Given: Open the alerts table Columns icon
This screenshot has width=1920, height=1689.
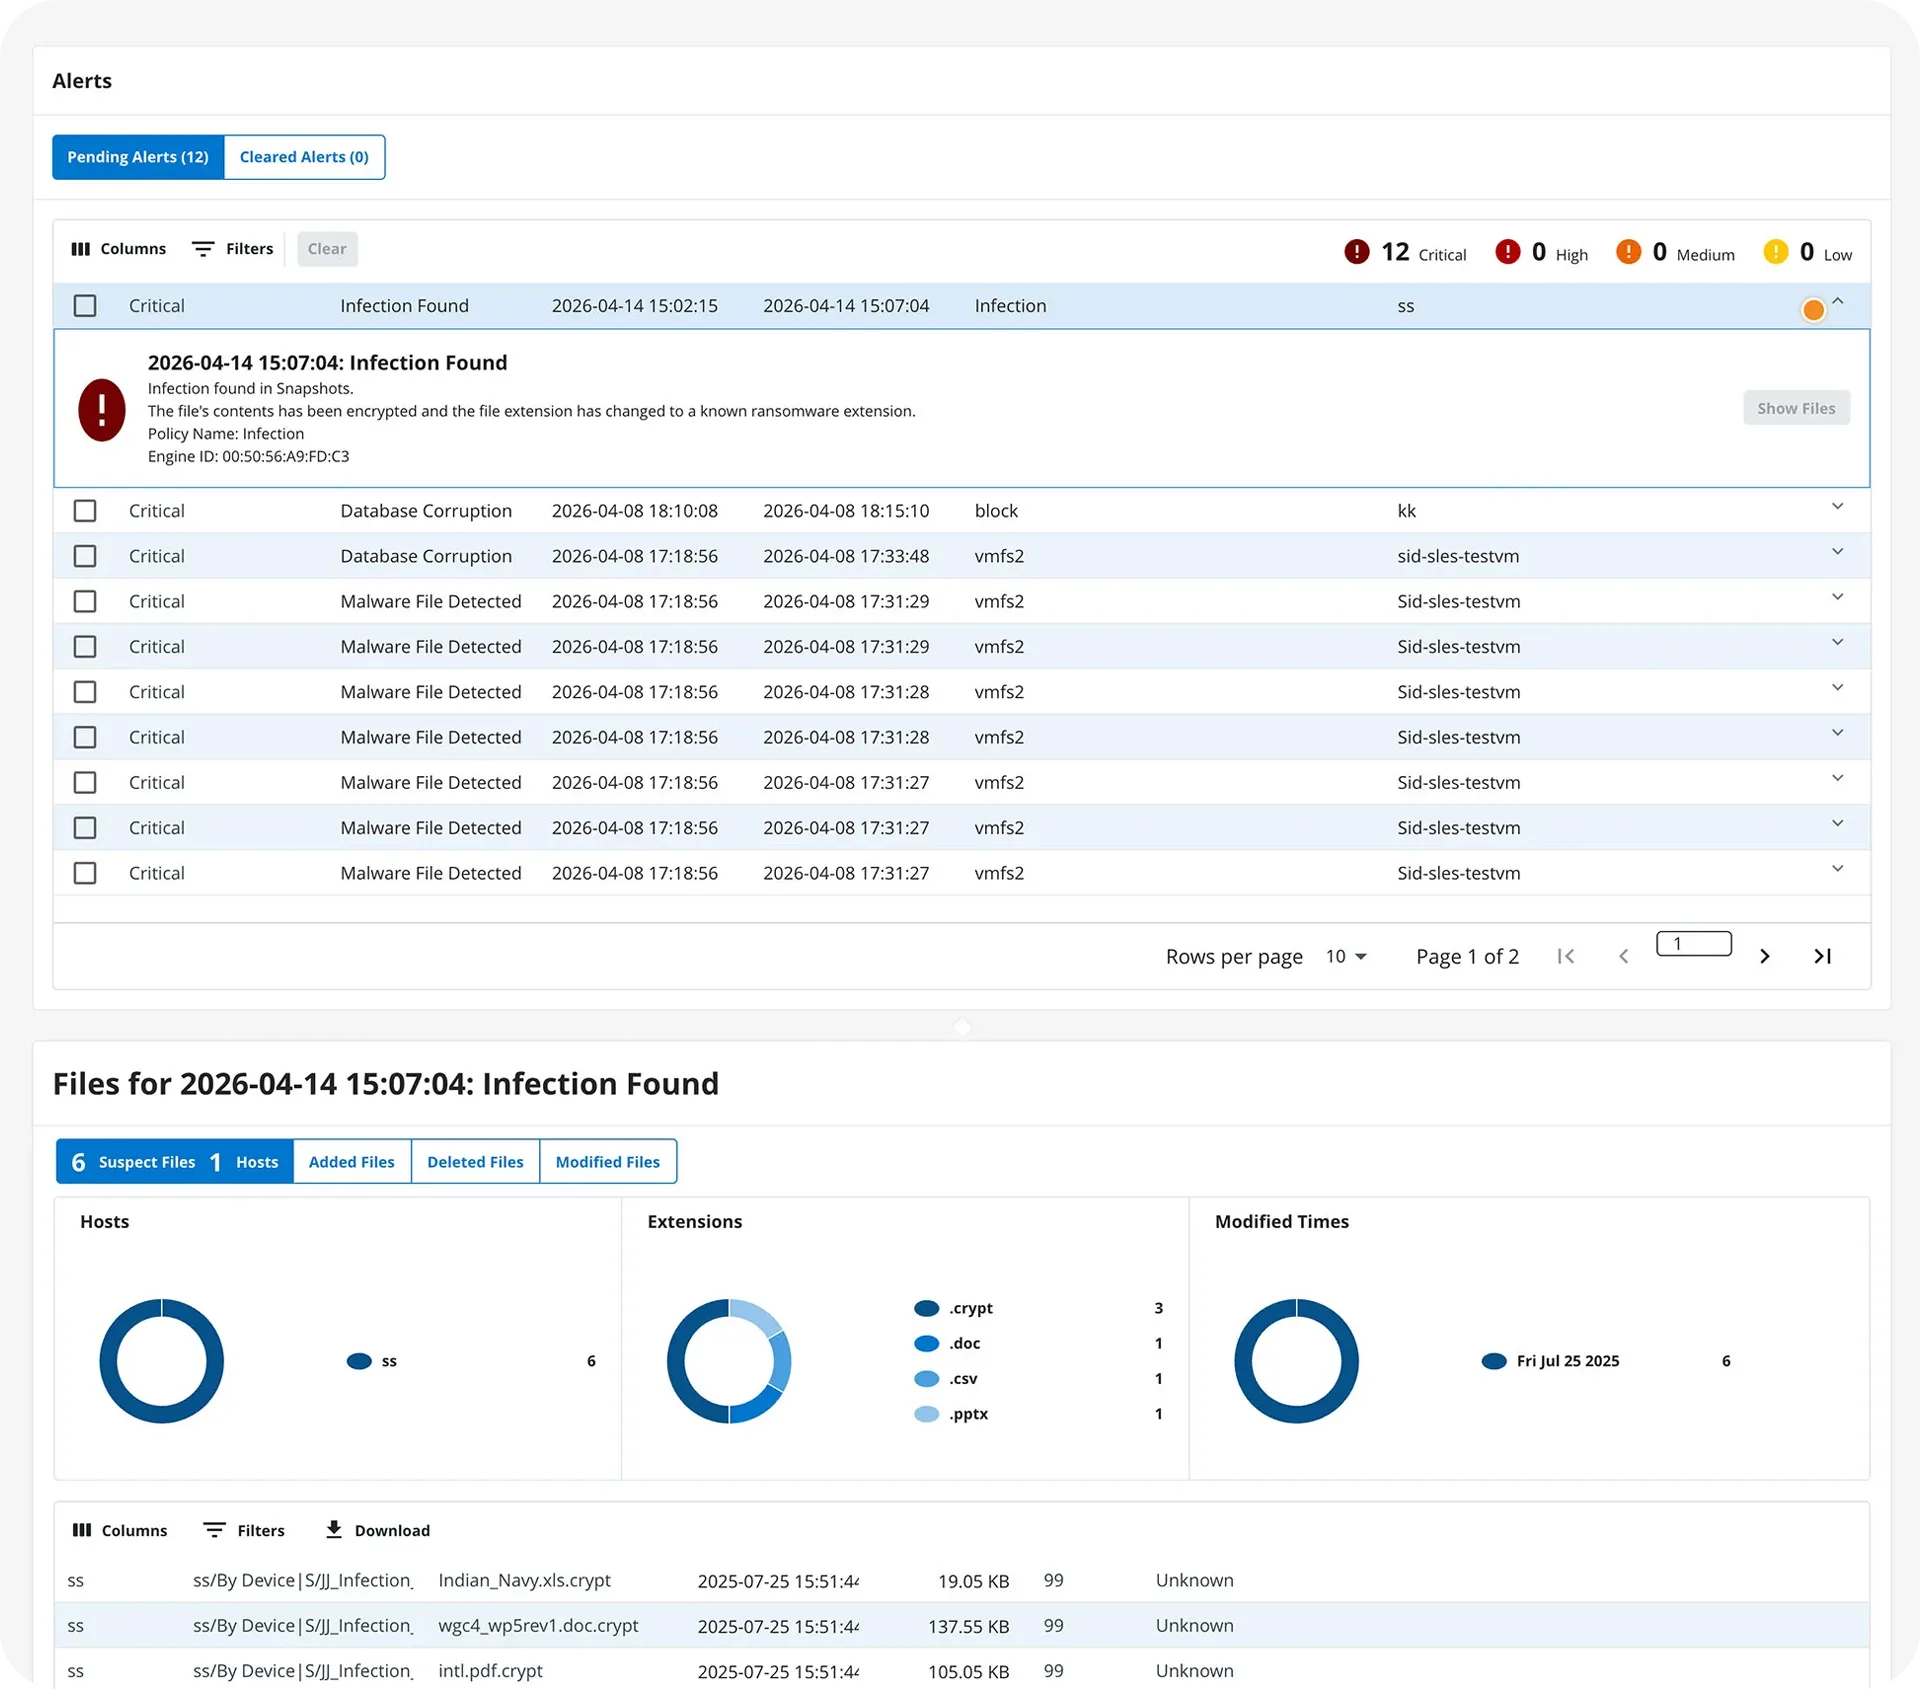Looking at the screenshot, I should pos(81,249).
